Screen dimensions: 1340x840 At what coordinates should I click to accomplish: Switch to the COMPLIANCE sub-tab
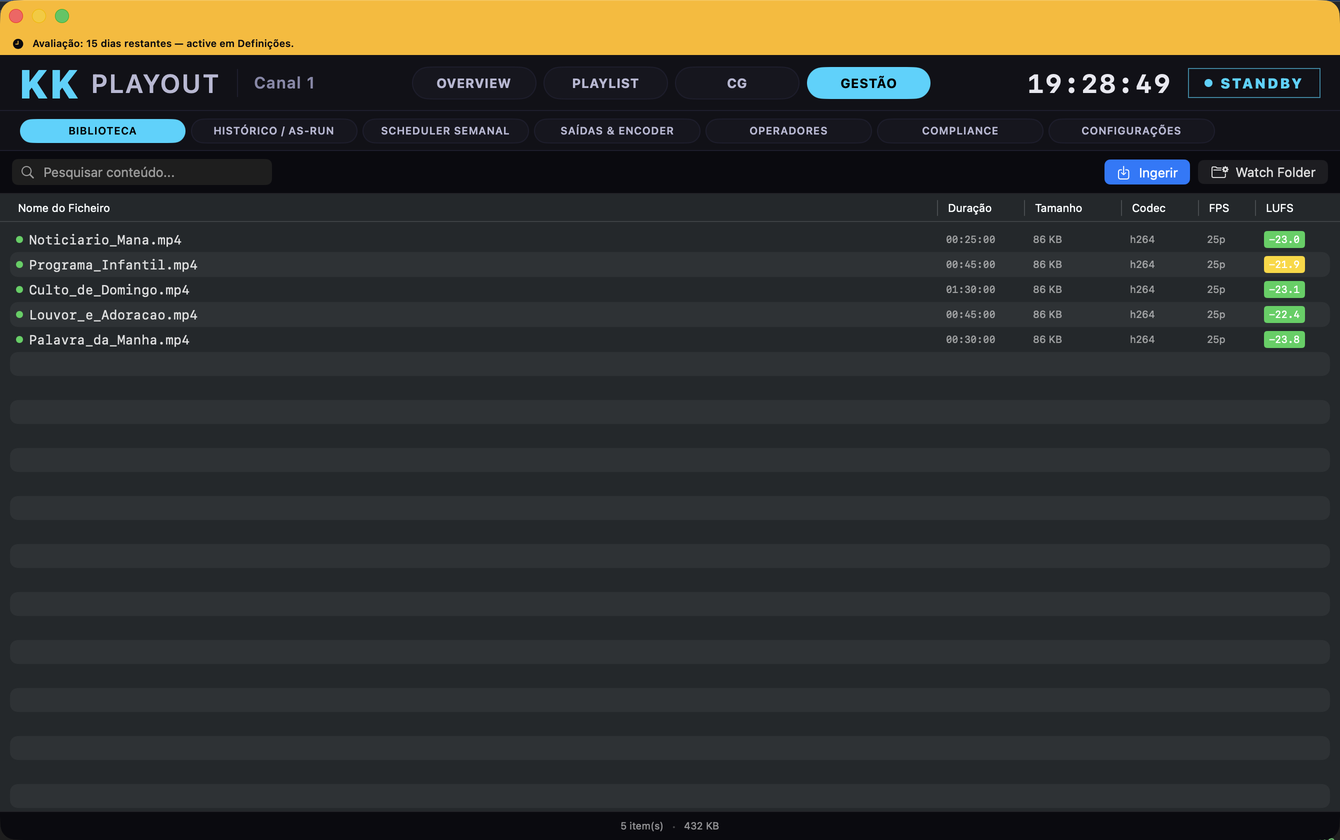(960, 131)
